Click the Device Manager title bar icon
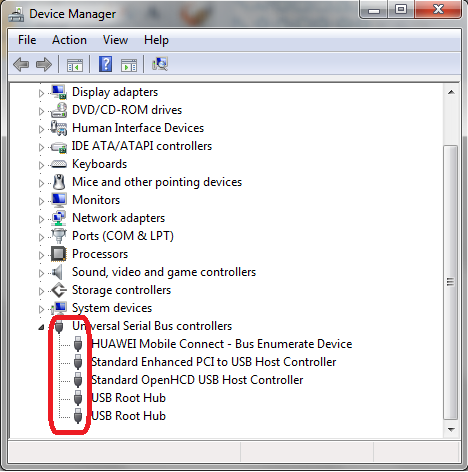468x472 pixels. pyautogui.click(x=16, y=14)
